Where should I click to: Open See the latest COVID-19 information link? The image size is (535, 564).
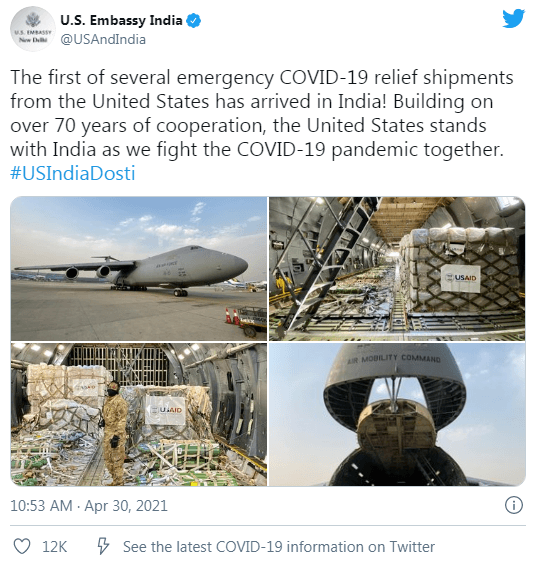click(279, 547)
